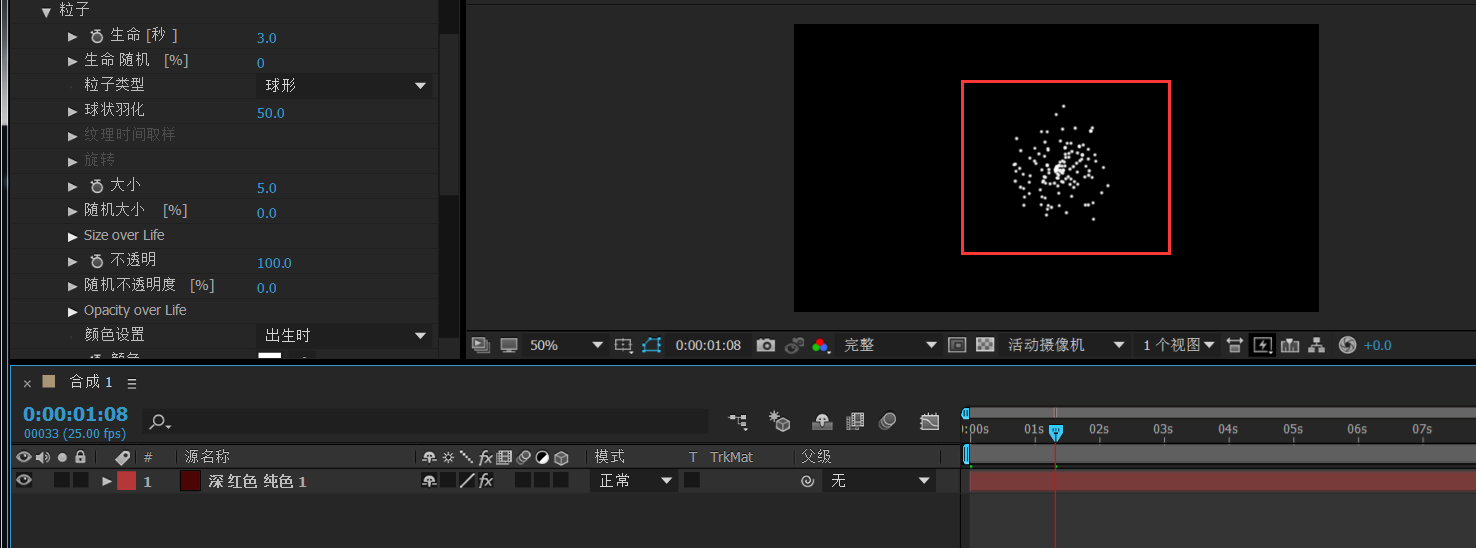1476x548 pixels.
Task: Open the 粒子类型 球形 dropdown
Action: 345,86
